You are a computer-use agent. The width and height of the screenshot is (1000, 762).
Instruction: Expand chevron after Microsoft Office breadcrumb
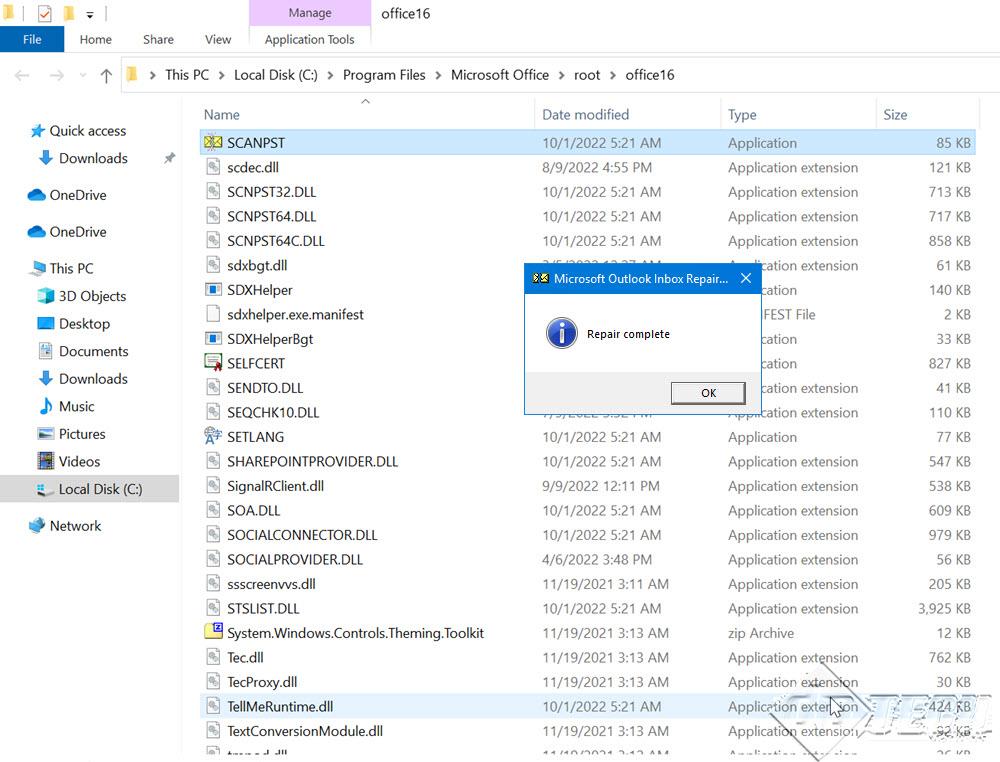[x=561, y=75]
